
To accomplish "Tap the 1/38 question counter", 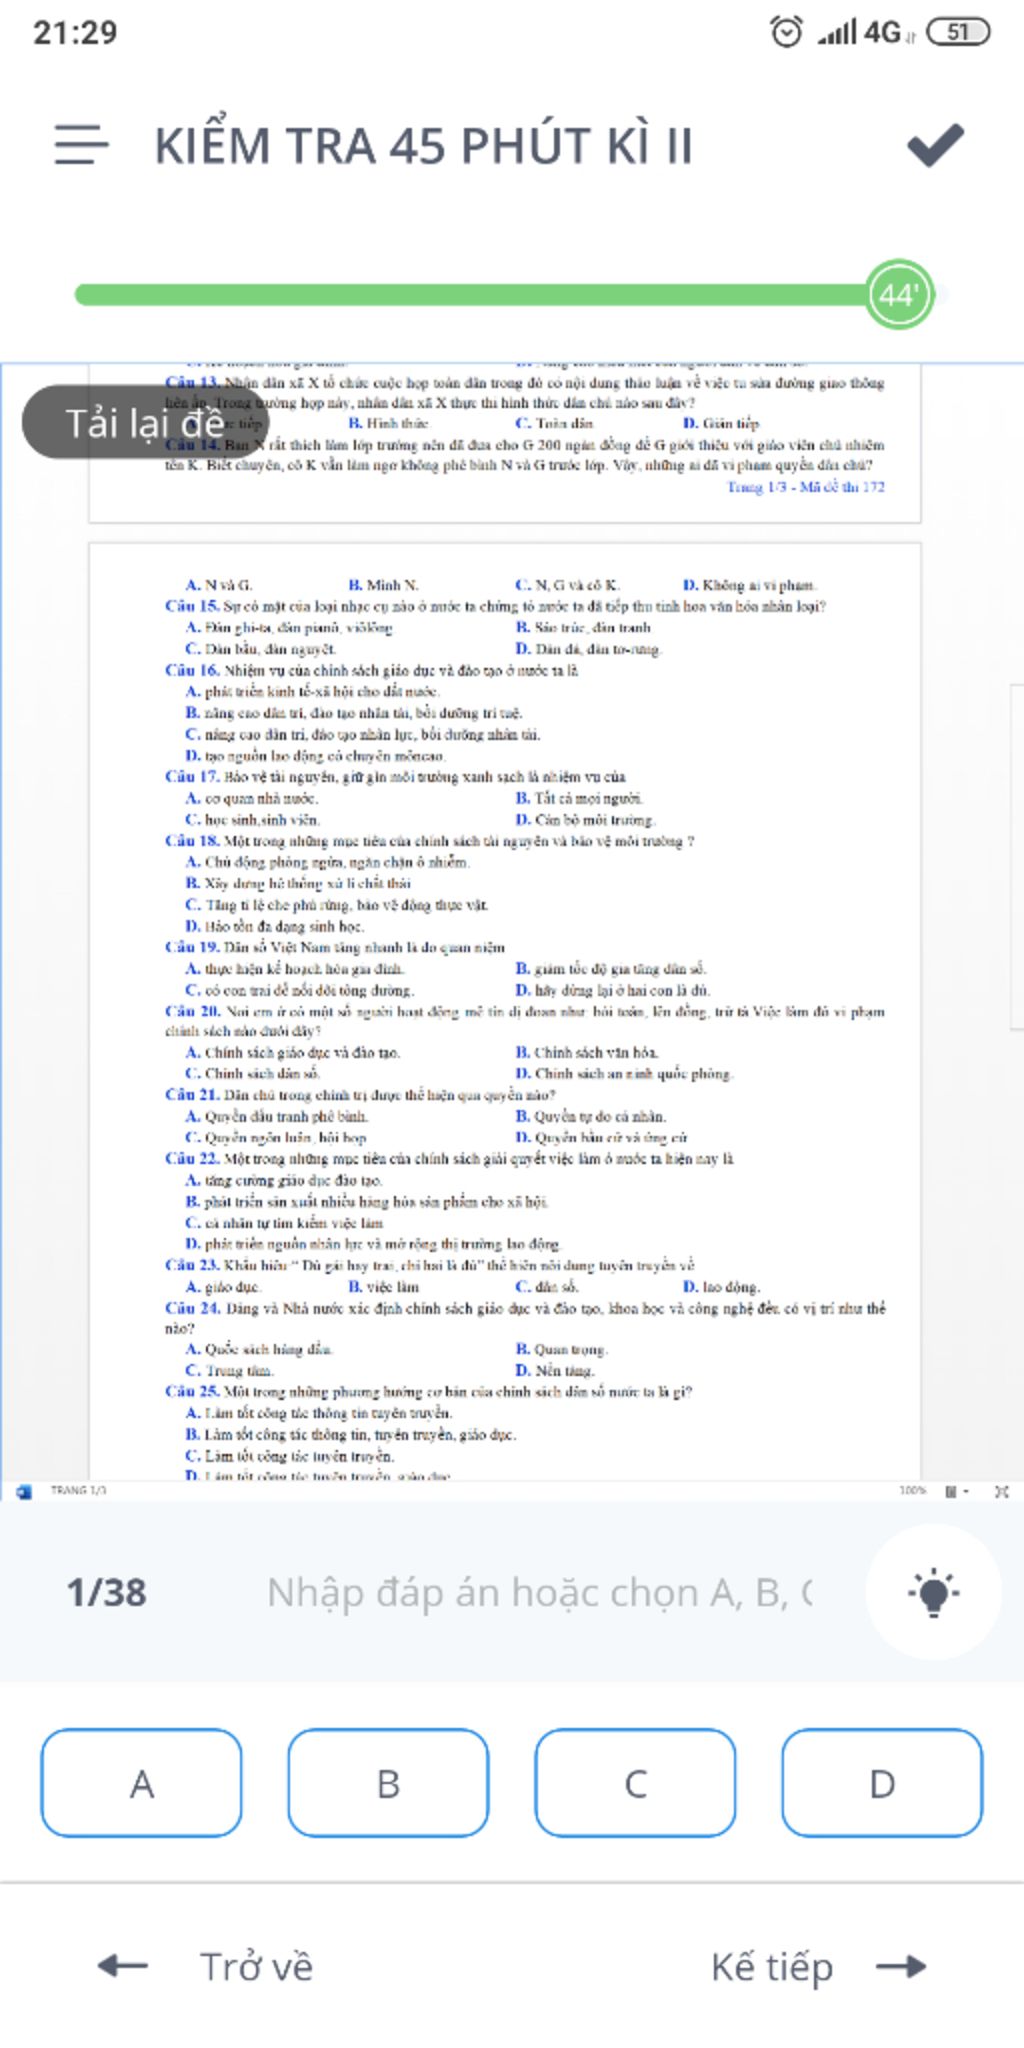I will point(106,1592).
